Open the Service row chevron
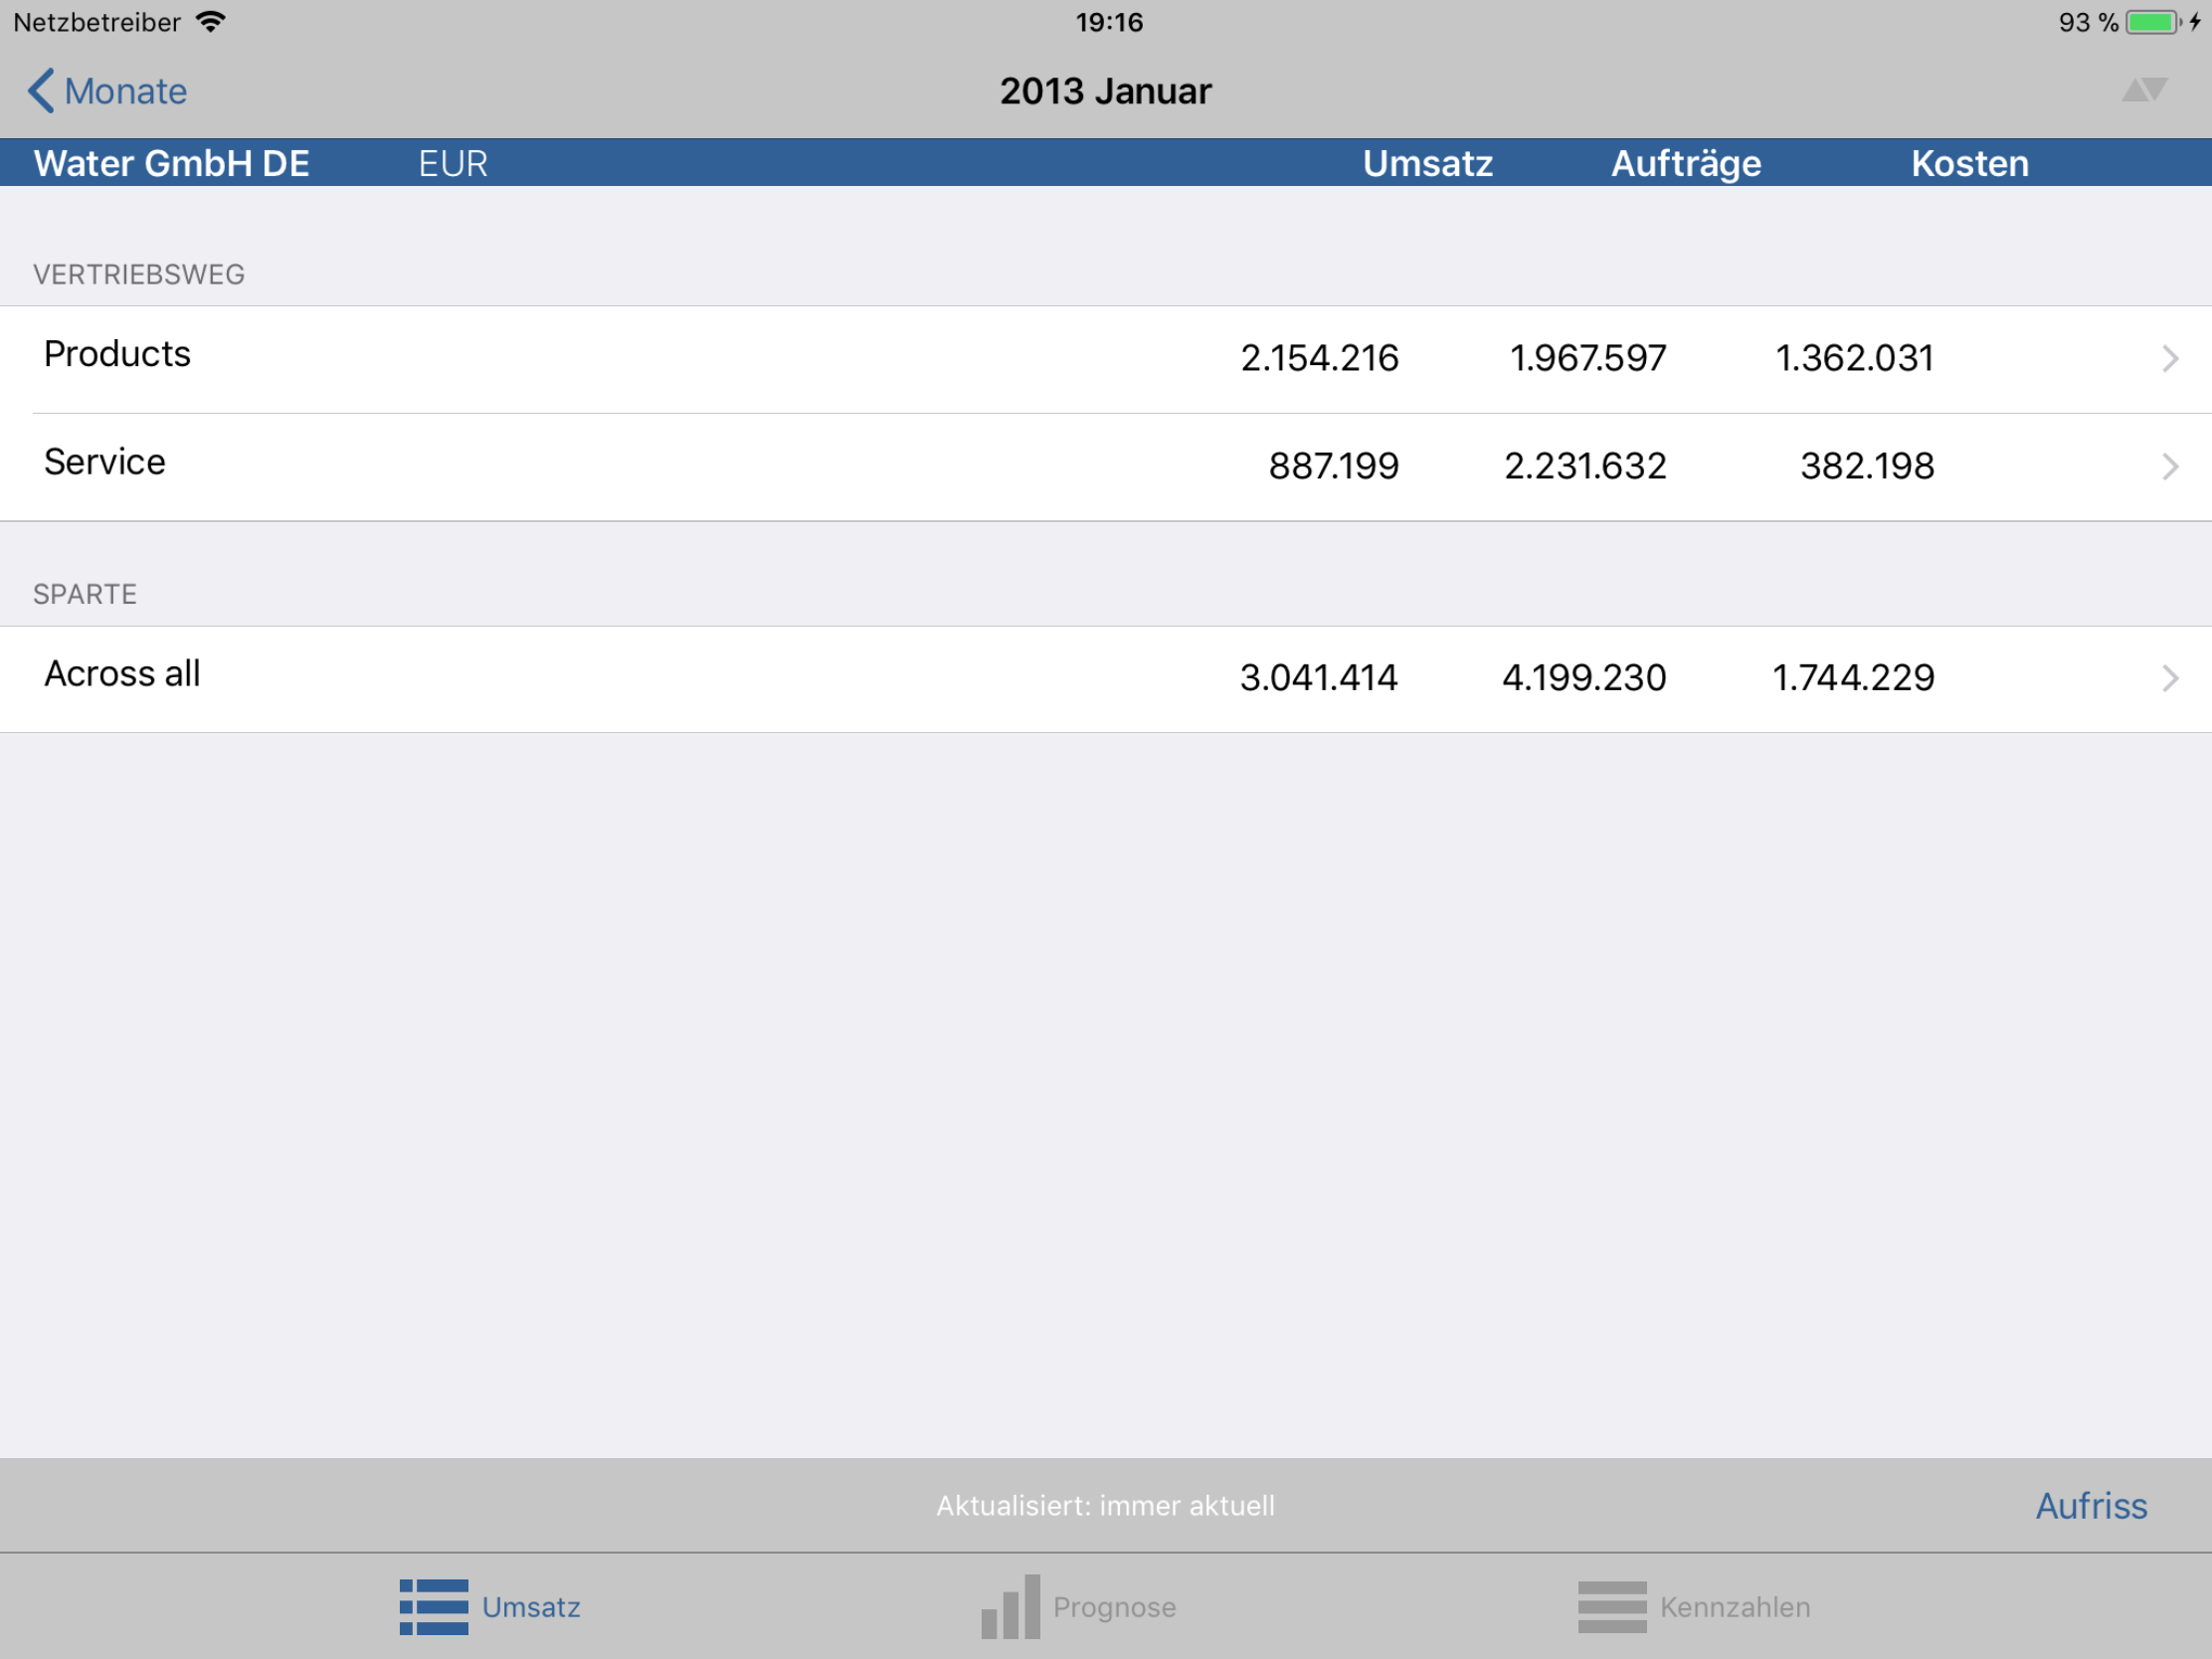This screenshot has height=1659, width=2212. point(2169,467)
